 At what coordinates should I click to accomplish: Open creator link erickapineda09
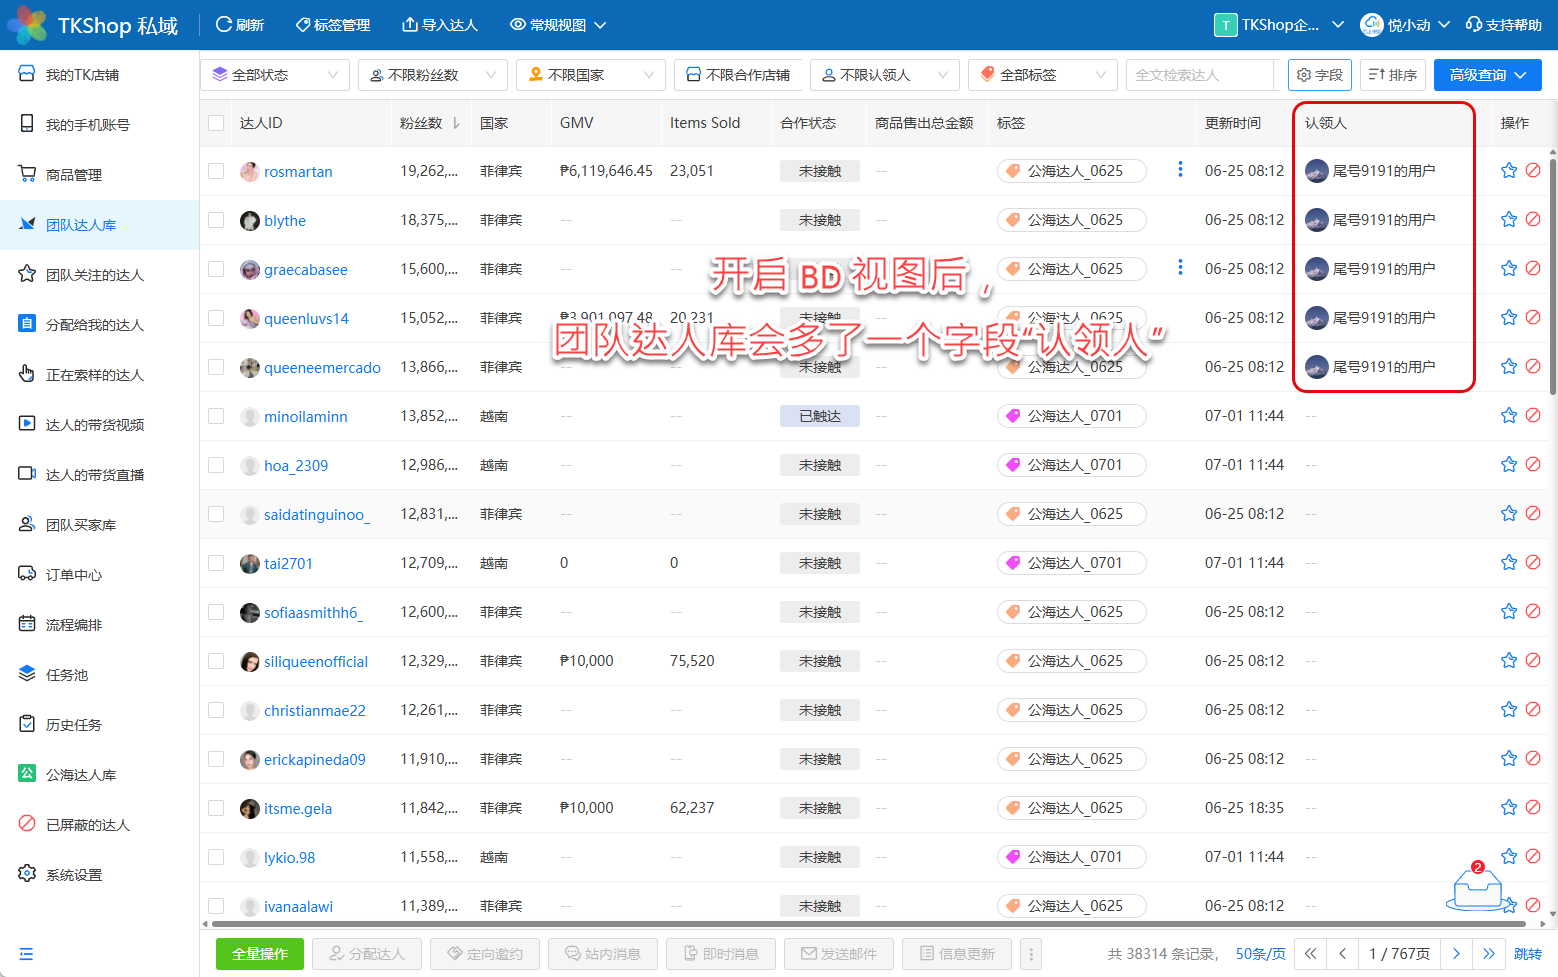(315, 760)
